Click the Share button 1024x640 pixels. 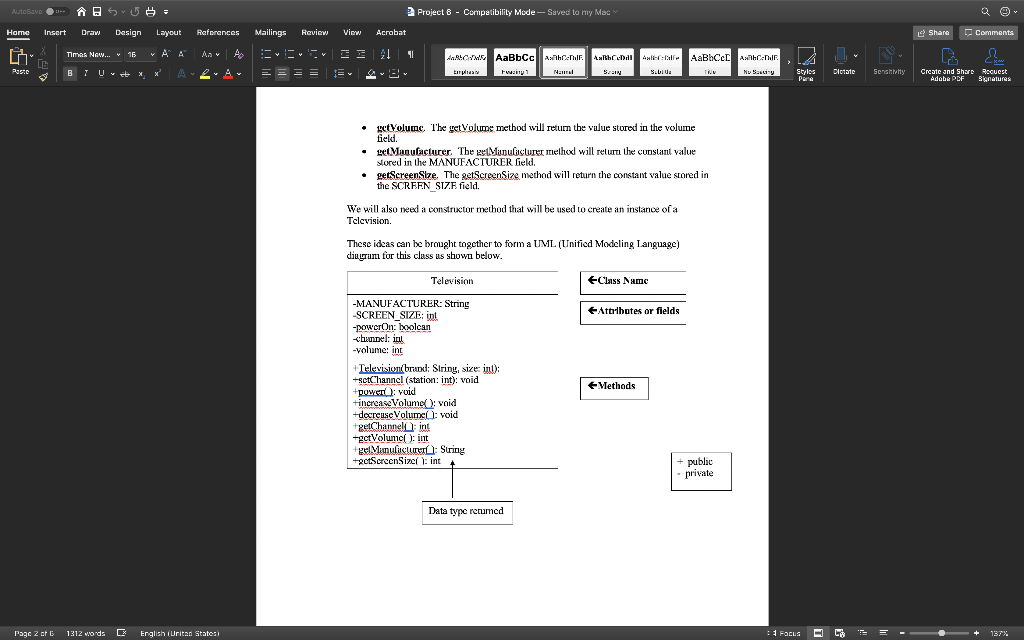click(x=932, y=32)
